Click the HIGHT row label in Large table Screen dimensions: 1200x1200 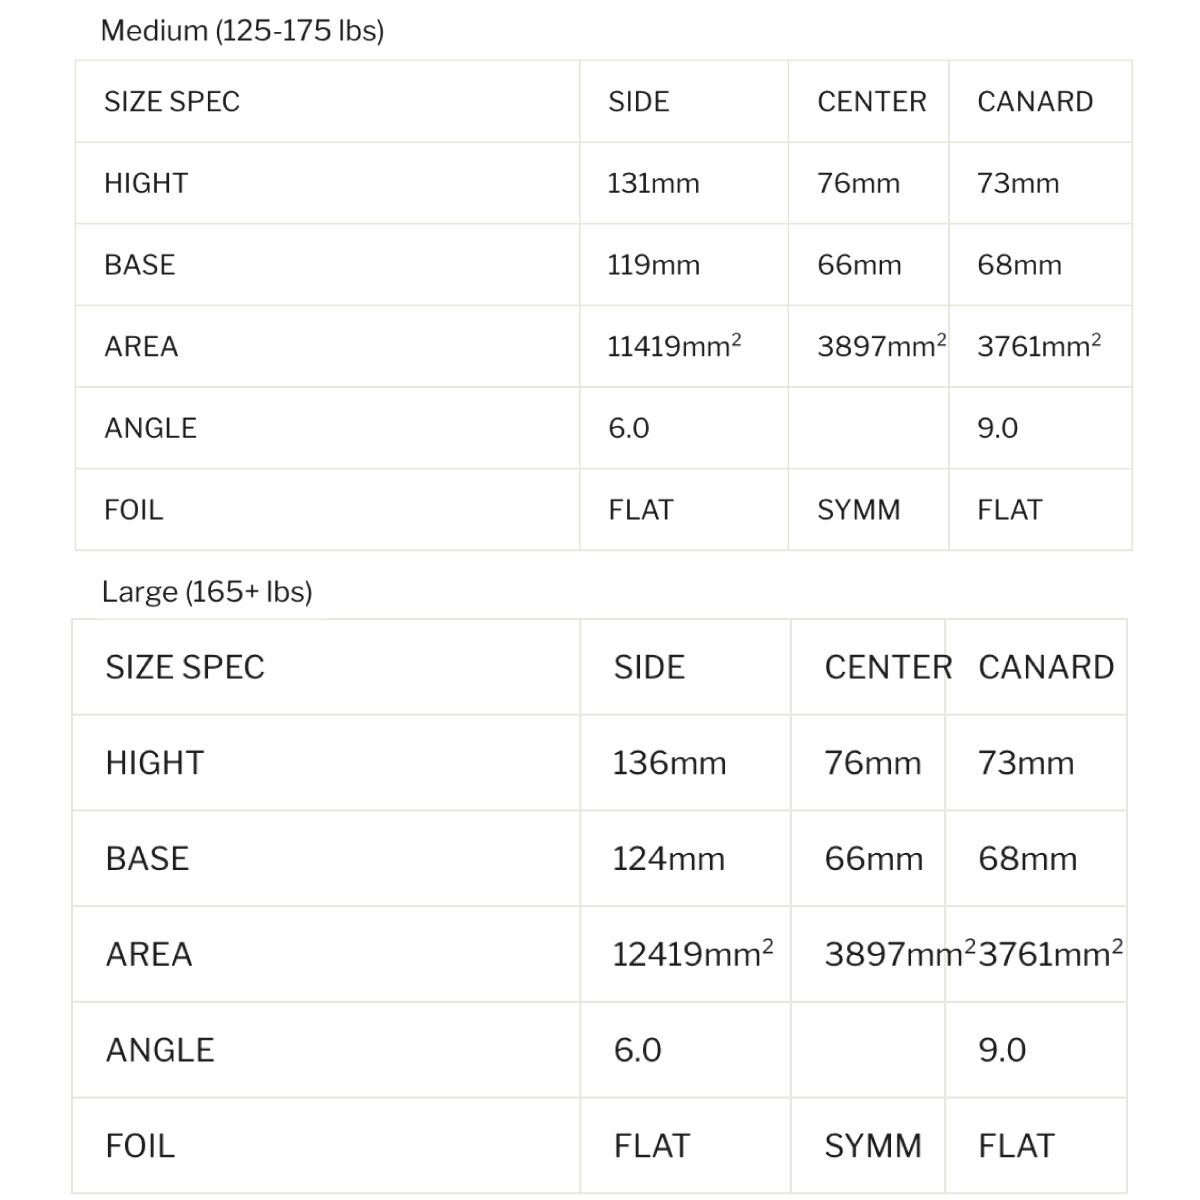(x=155, y=763)
